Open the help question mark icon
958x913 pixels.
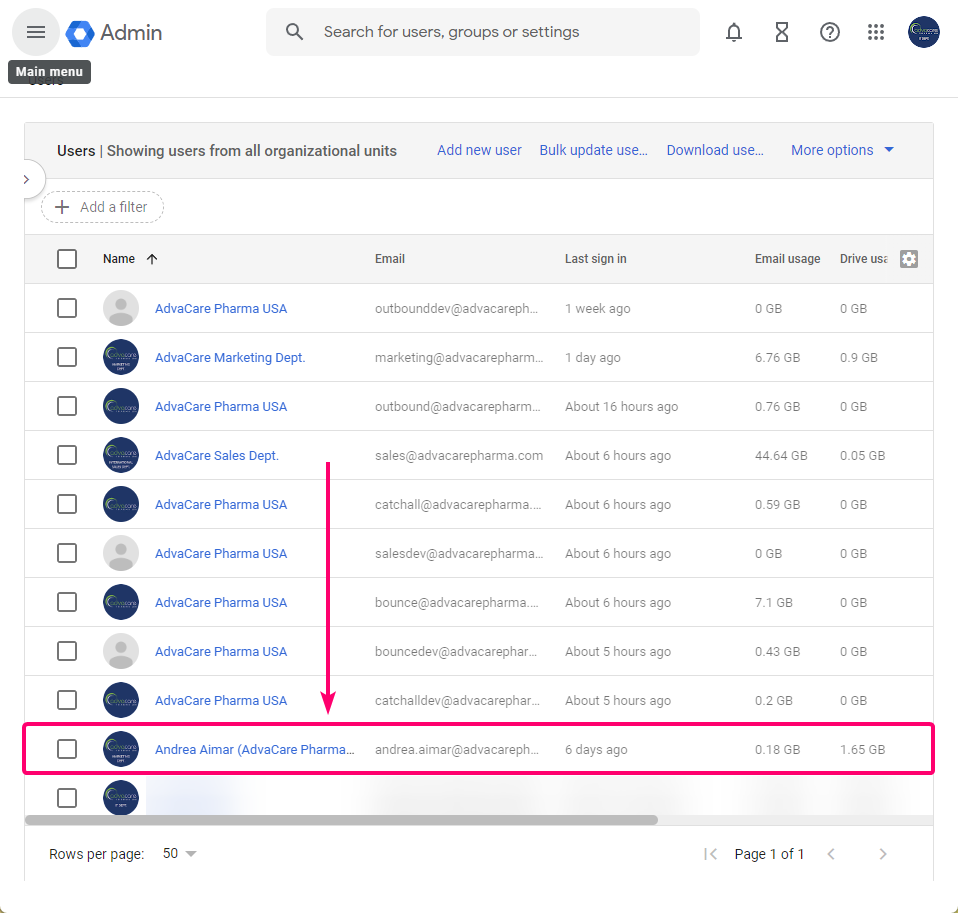tap(829, 32)
